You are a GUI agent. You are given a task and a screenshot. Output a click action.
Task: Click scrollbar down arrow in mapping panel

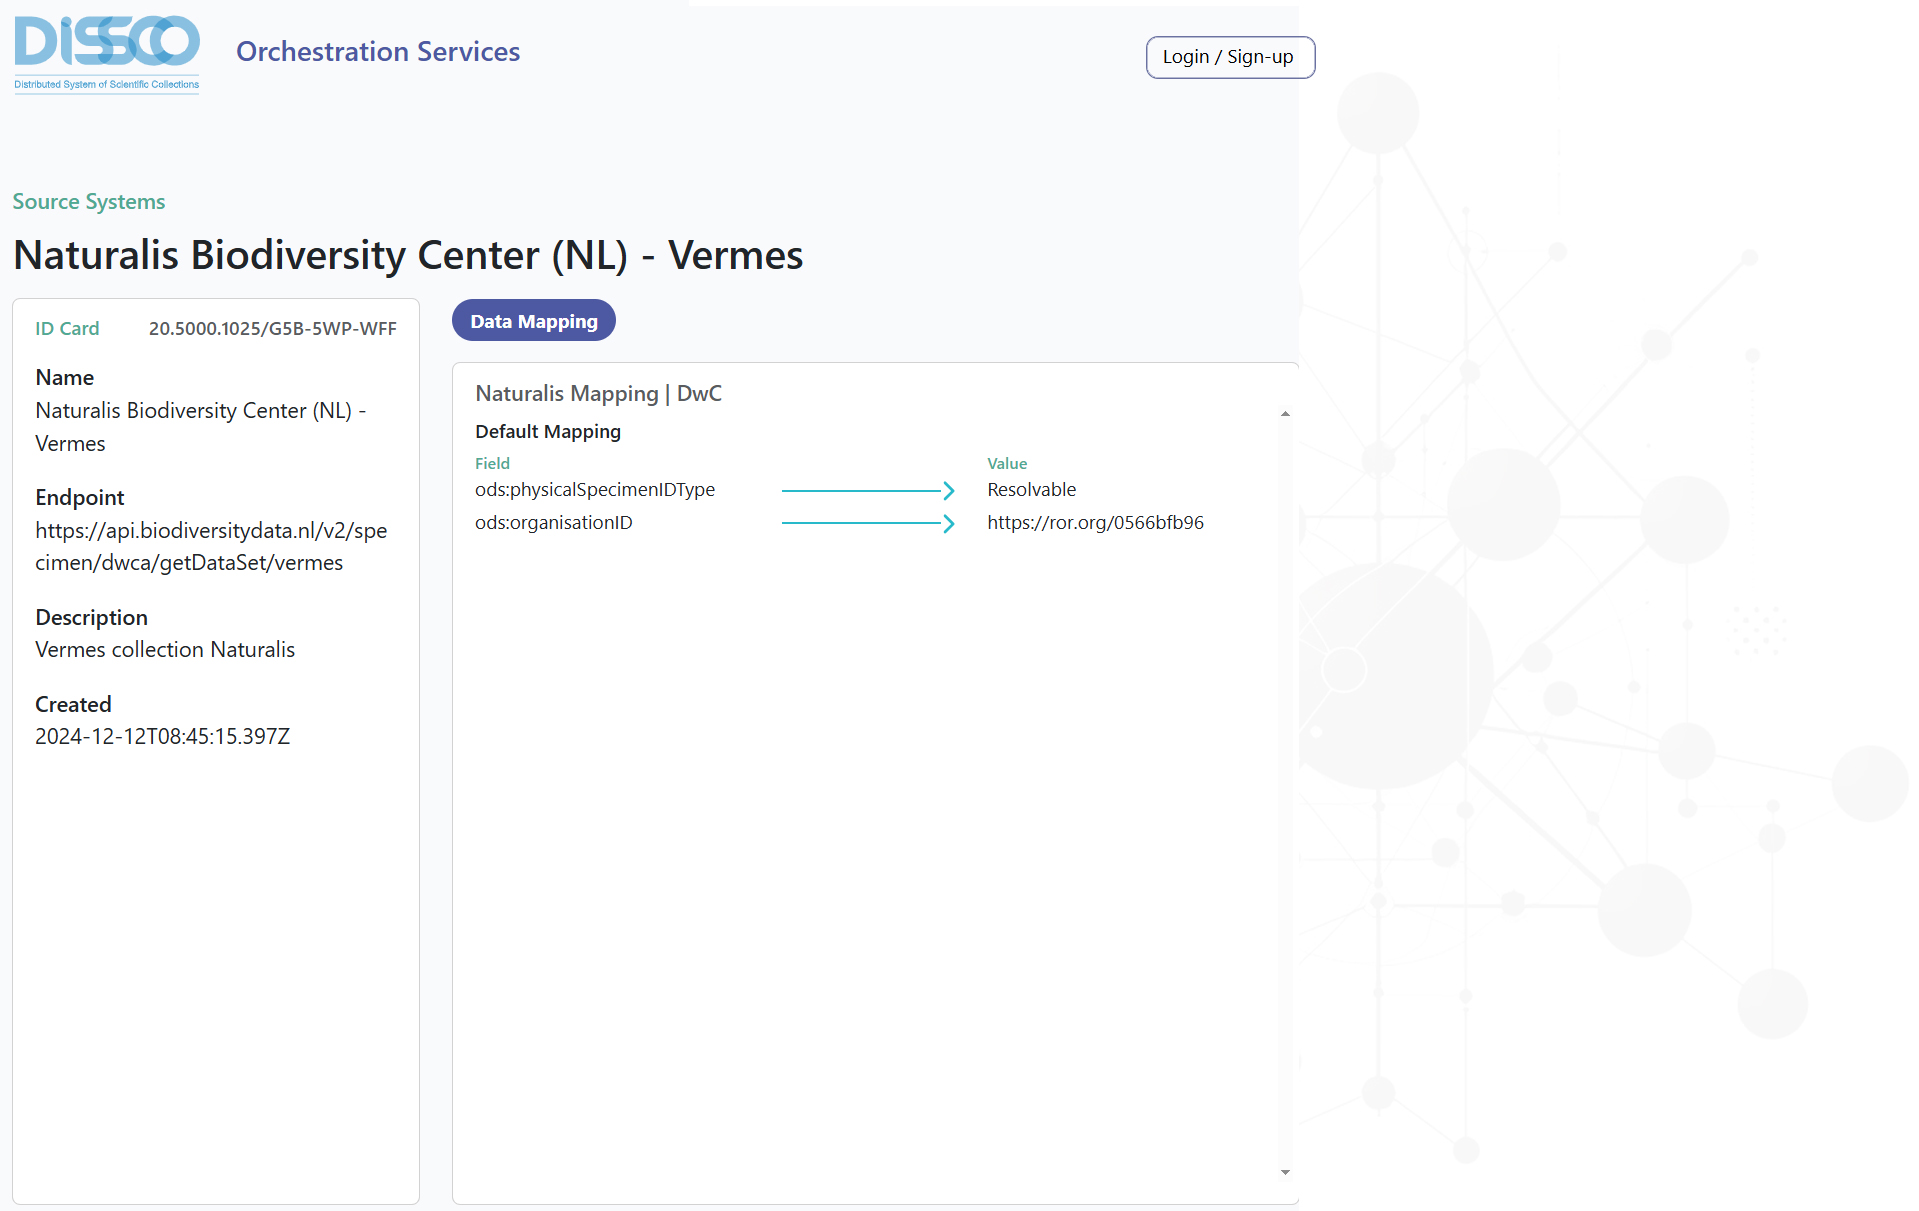pos(1285,1172)
